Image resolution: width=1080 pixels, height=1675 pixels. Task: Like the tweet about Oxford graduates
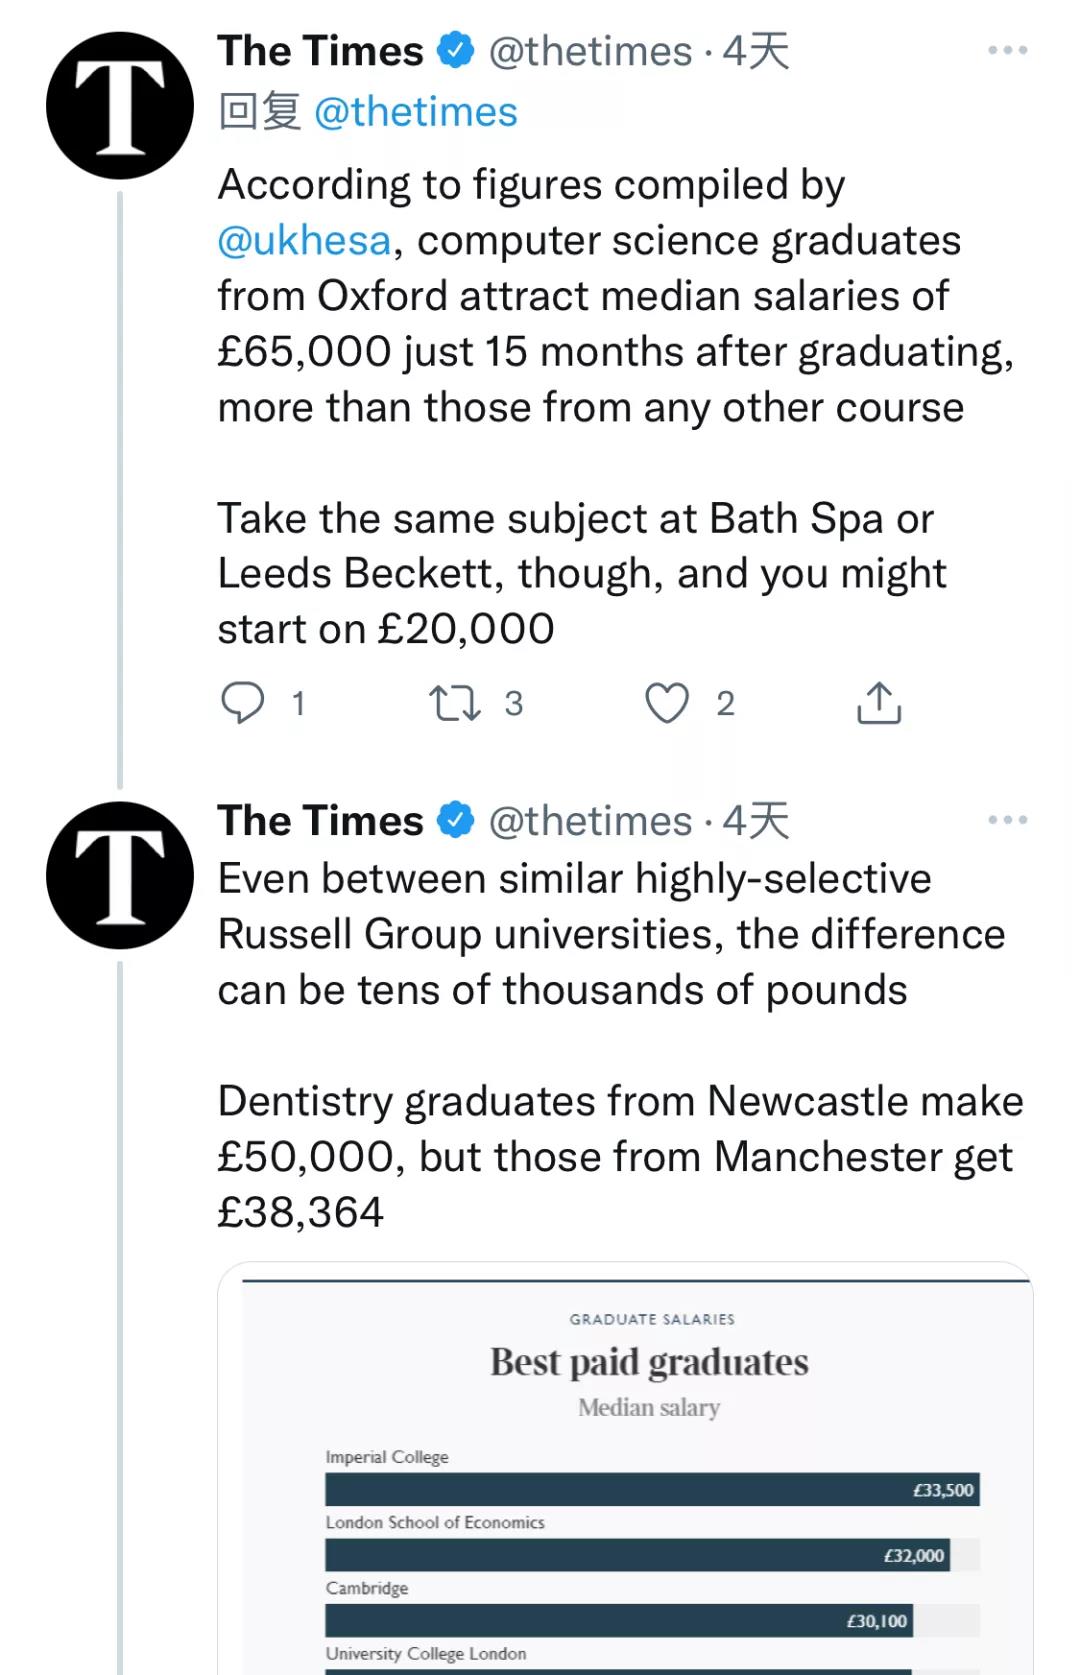click(666, 702)
